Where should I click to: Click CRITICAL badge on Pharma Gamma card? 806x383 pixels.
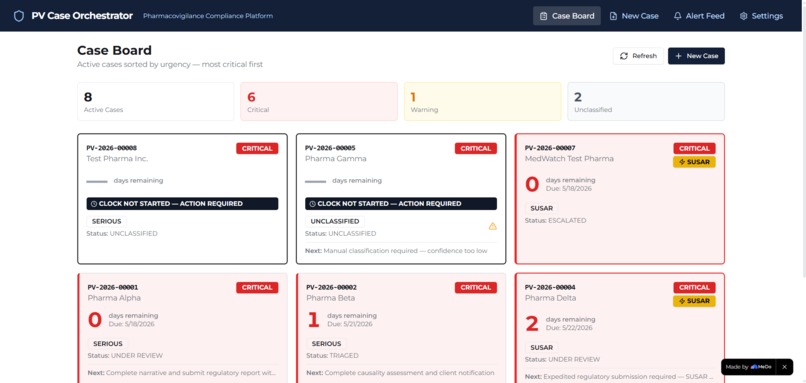[475, 149]
